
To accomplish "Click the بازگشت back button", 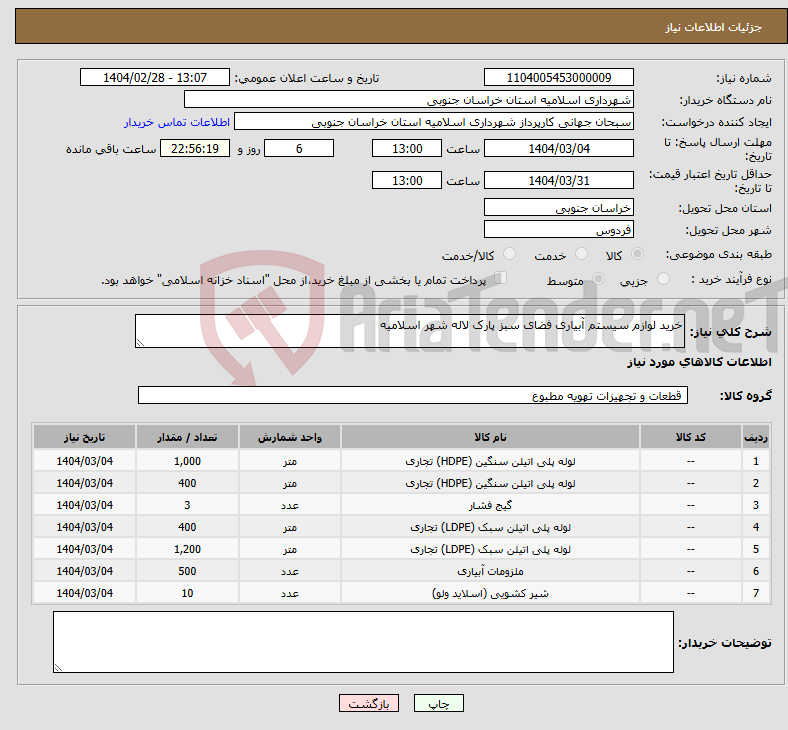I will pyautogui.click(x=369, y=704).
